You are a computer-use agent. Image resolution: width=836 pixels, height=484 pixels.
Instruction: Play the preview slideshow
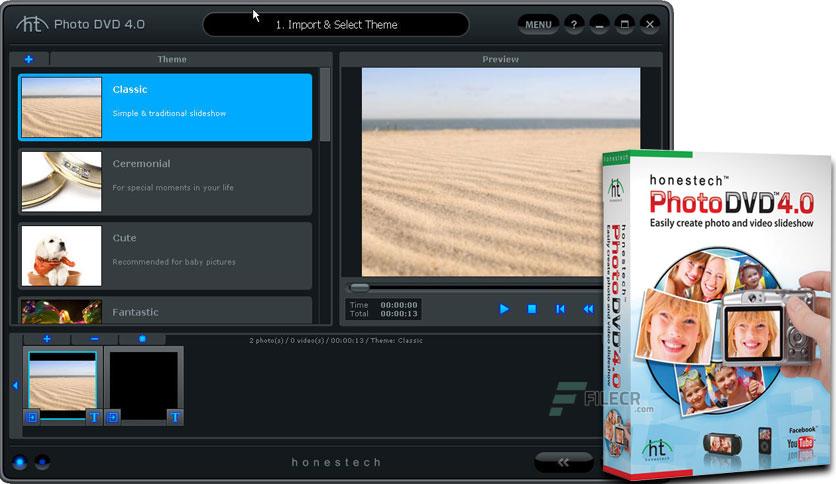tap(504, 309)
